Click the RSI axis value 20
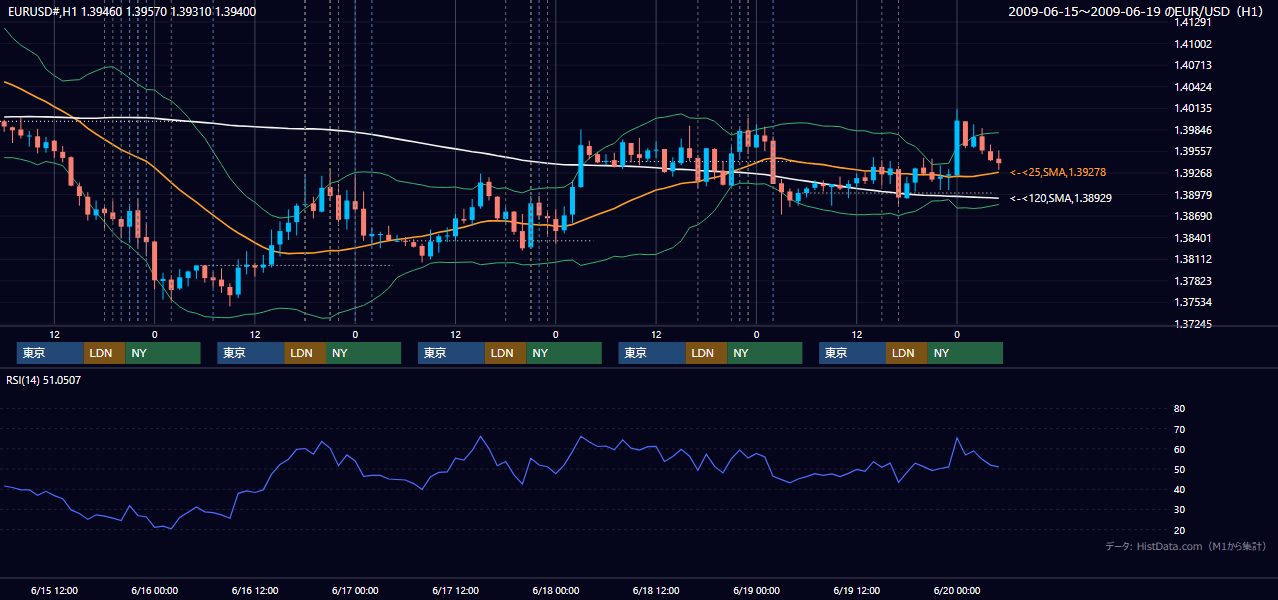Screen dimensions: 1278x600 click(1179, 531)
